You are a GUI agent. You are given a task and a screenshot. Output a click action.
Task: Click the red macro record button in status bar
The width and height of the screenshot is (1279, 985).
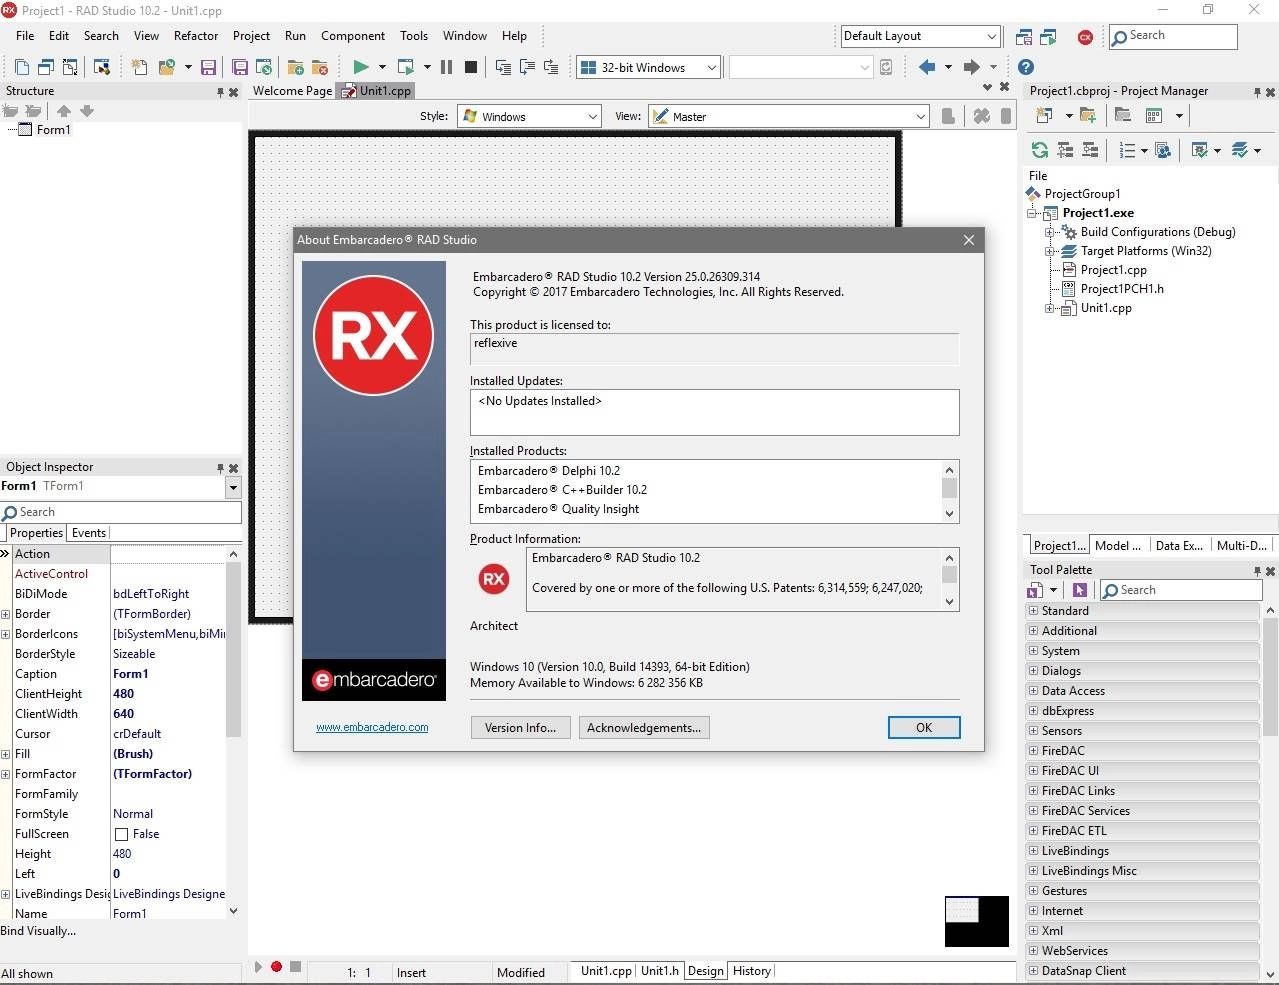[277, 967]
